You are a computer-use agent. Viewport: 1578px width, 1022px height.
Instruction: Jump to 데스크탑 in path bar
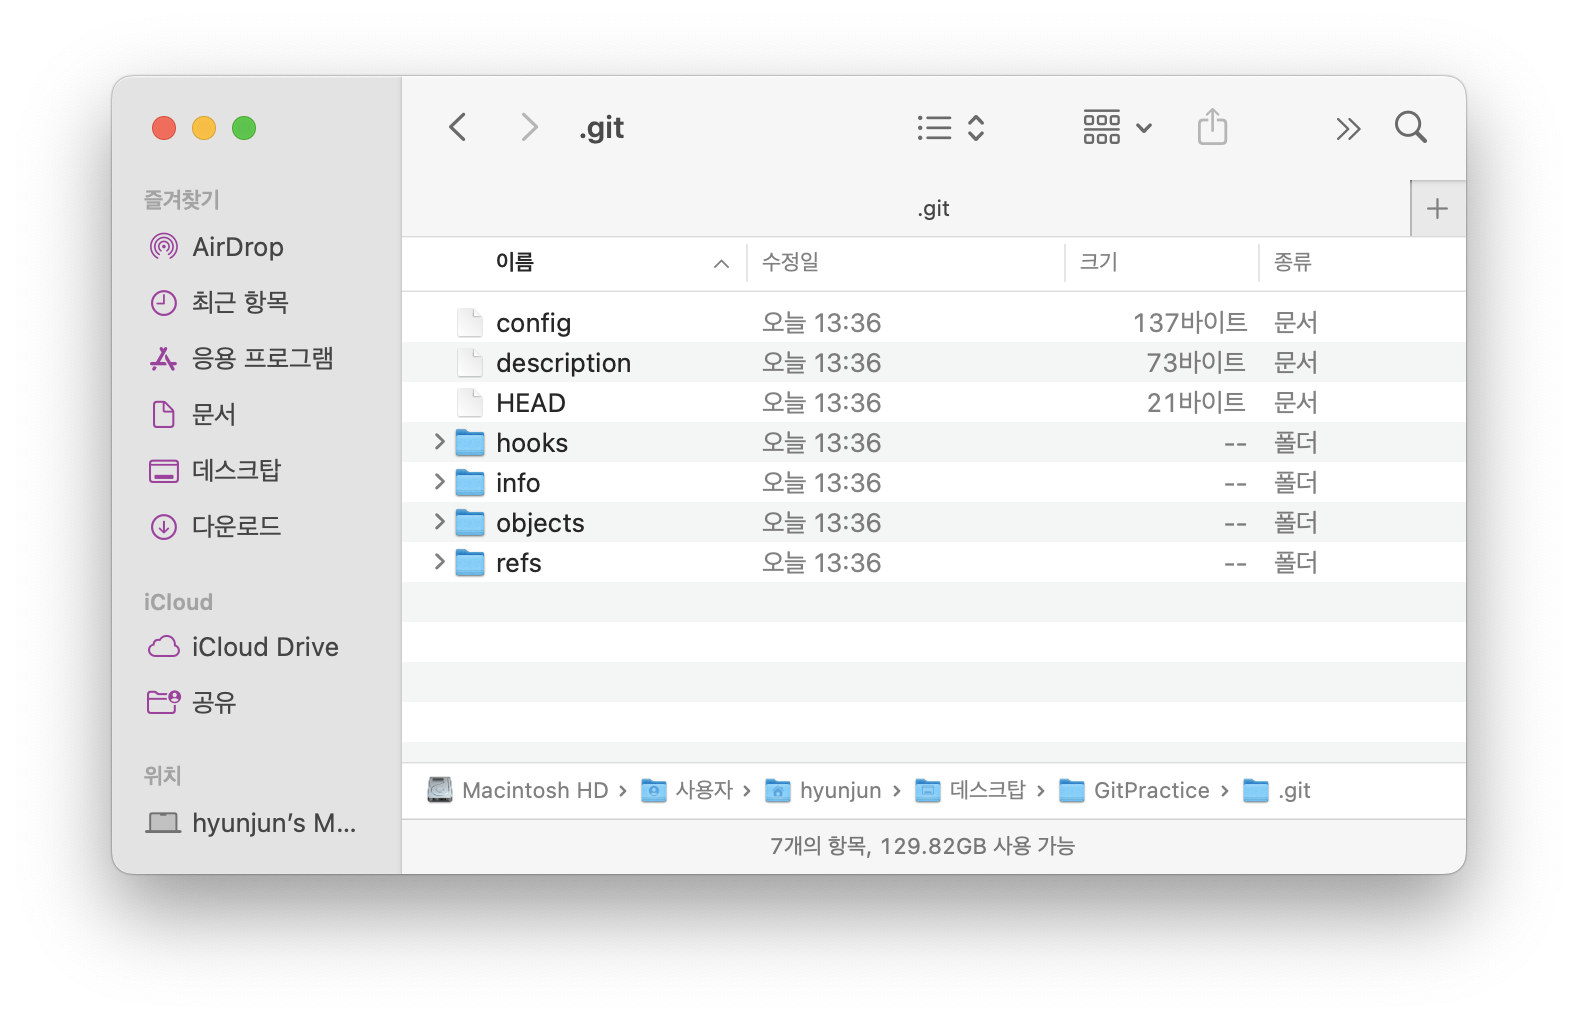[970, 790]
